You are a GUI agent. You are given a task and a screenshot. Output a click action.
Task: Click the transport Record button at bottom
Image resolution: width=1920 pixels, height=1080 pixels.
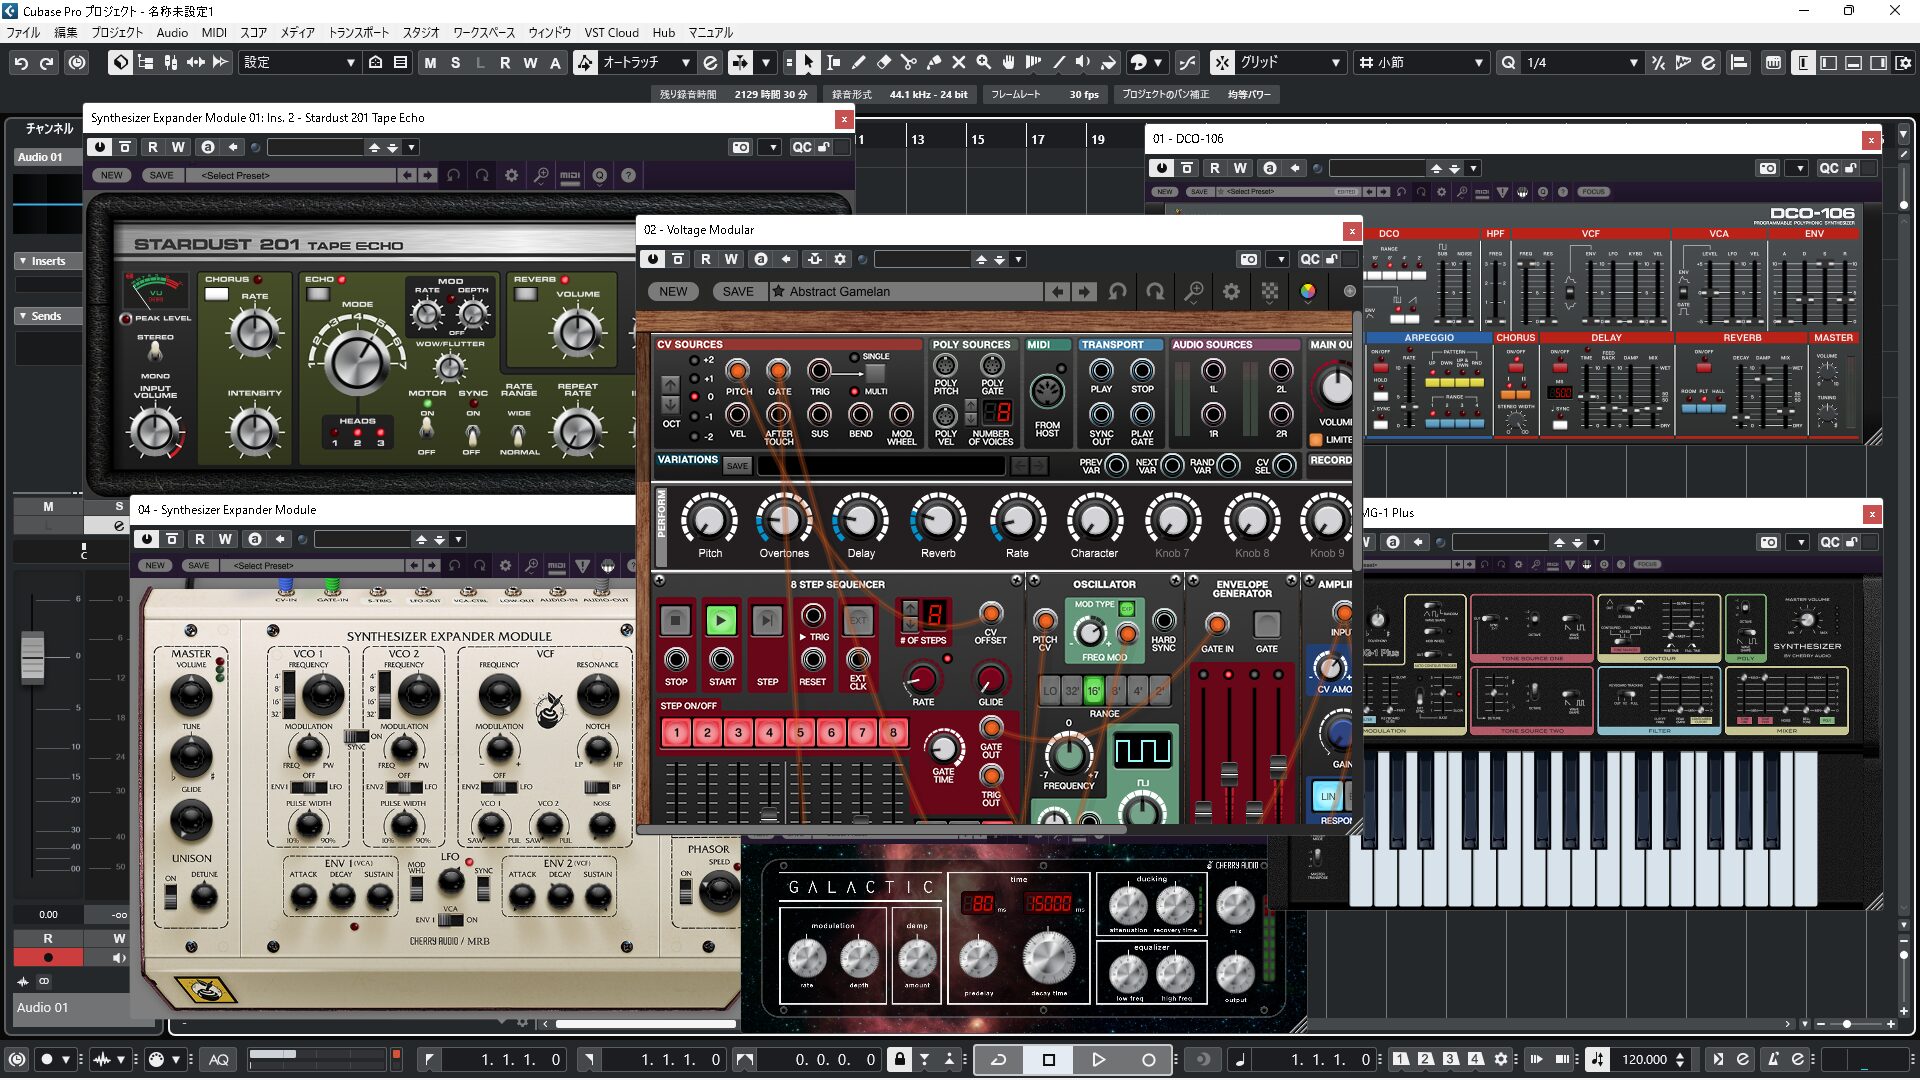[x=1148, y=1059]
